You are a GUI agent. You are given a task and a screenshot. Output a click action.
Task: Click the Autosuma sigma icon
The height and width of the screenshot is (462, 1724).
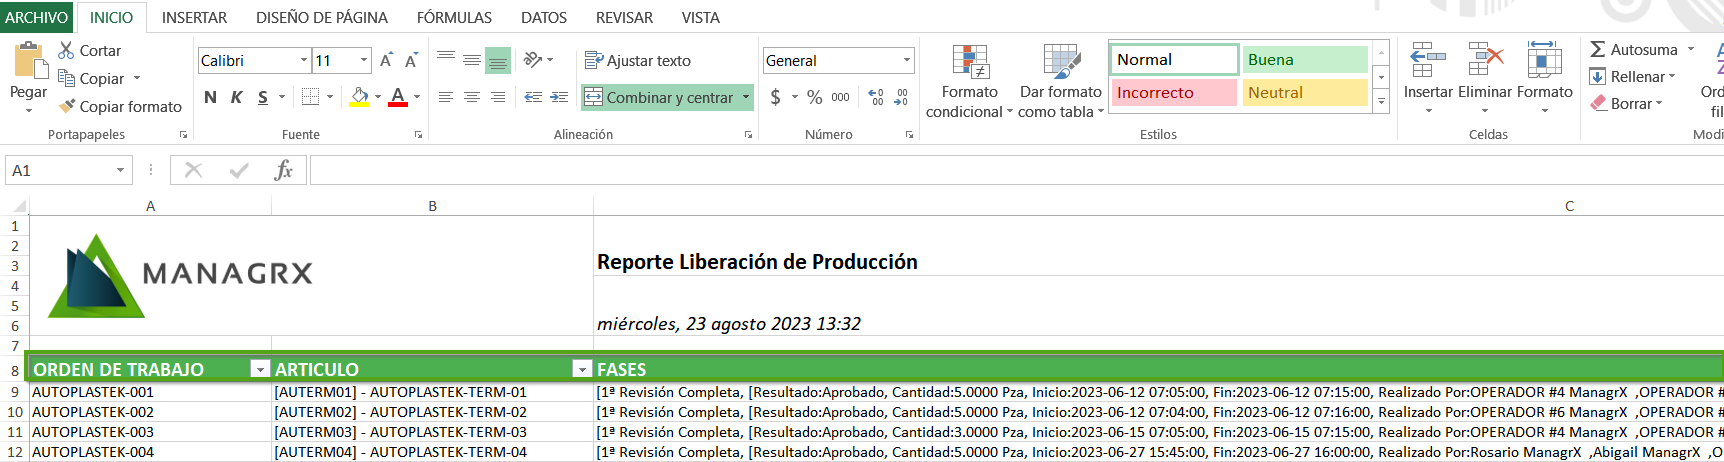[1598, 49]
